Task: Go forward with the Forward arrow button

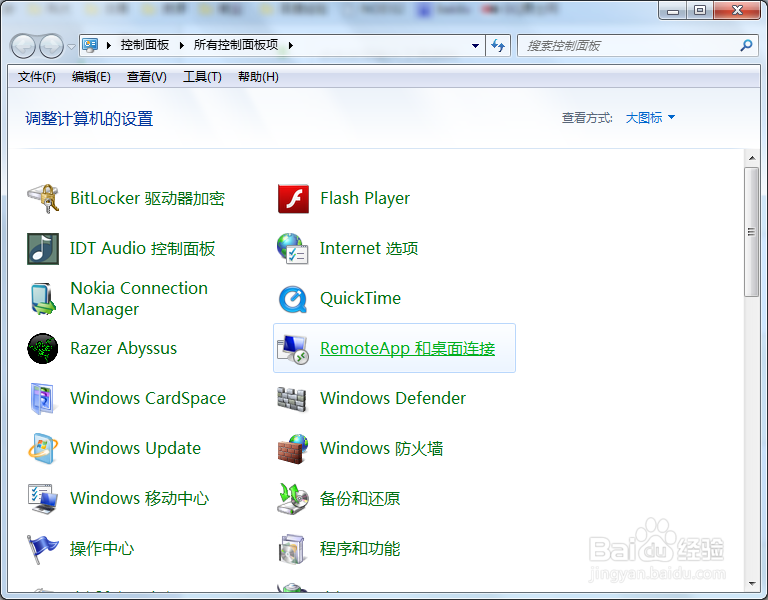Action: click(x=51, y=47)
